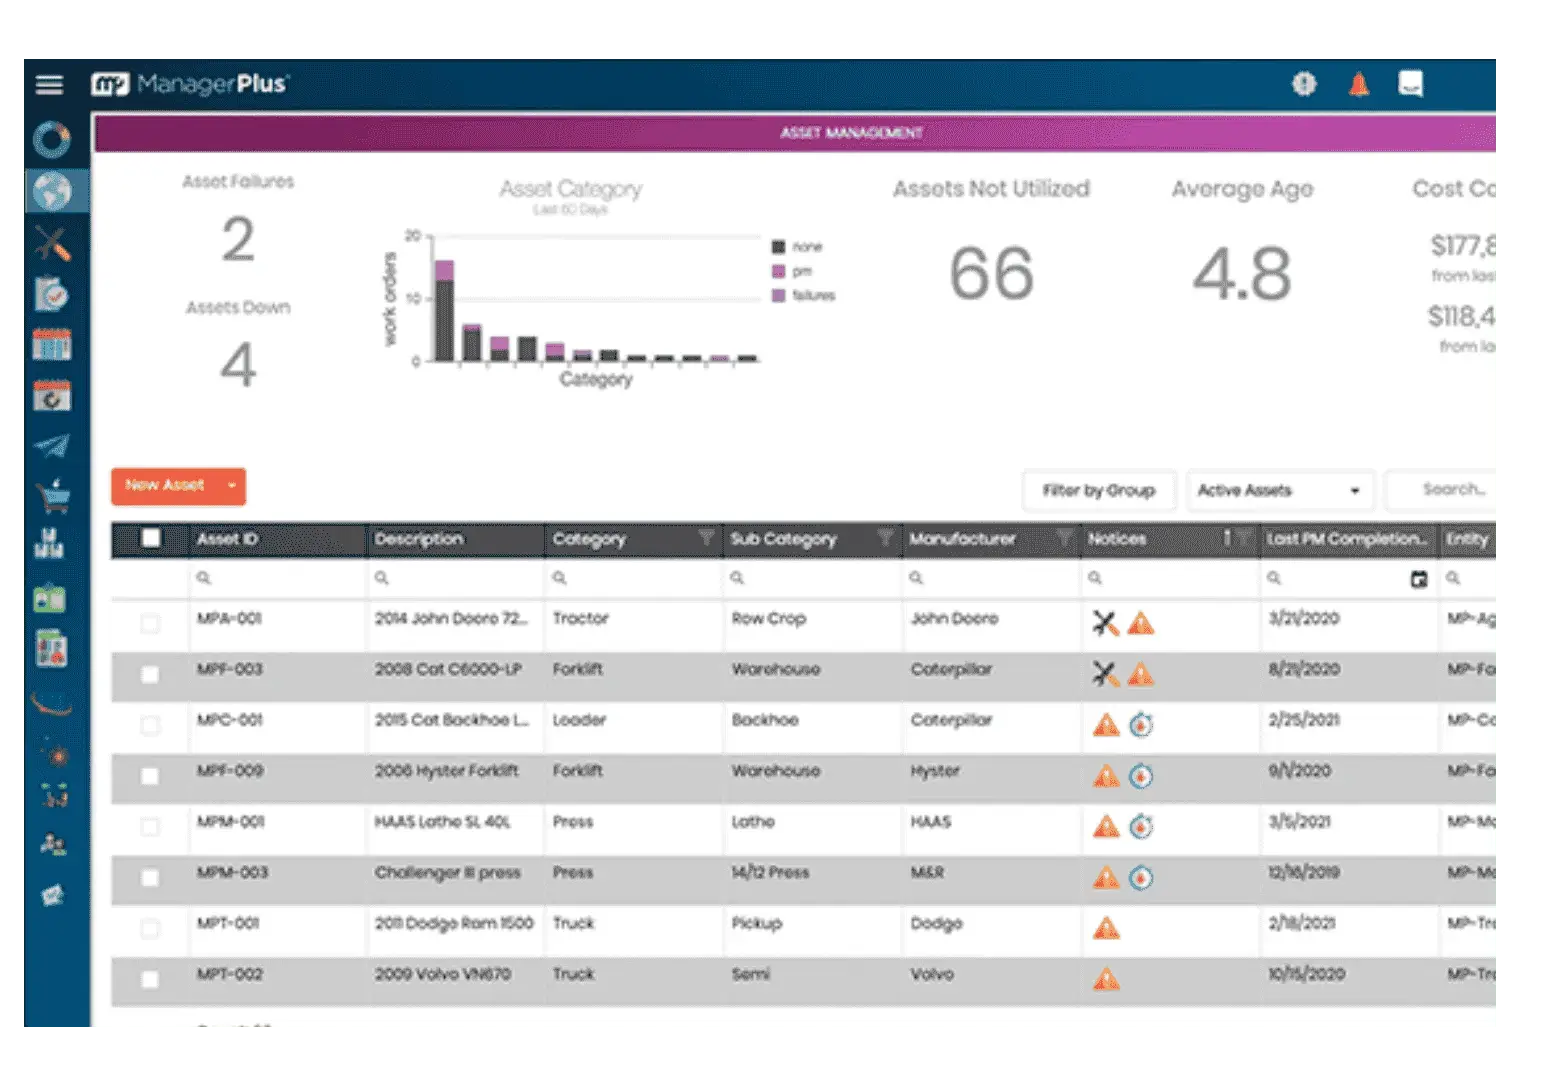1550x1080 pixels.
Task: Click the warning notice icon for MPT-001
Action: pyautogui.click(x=1107, y=929)
